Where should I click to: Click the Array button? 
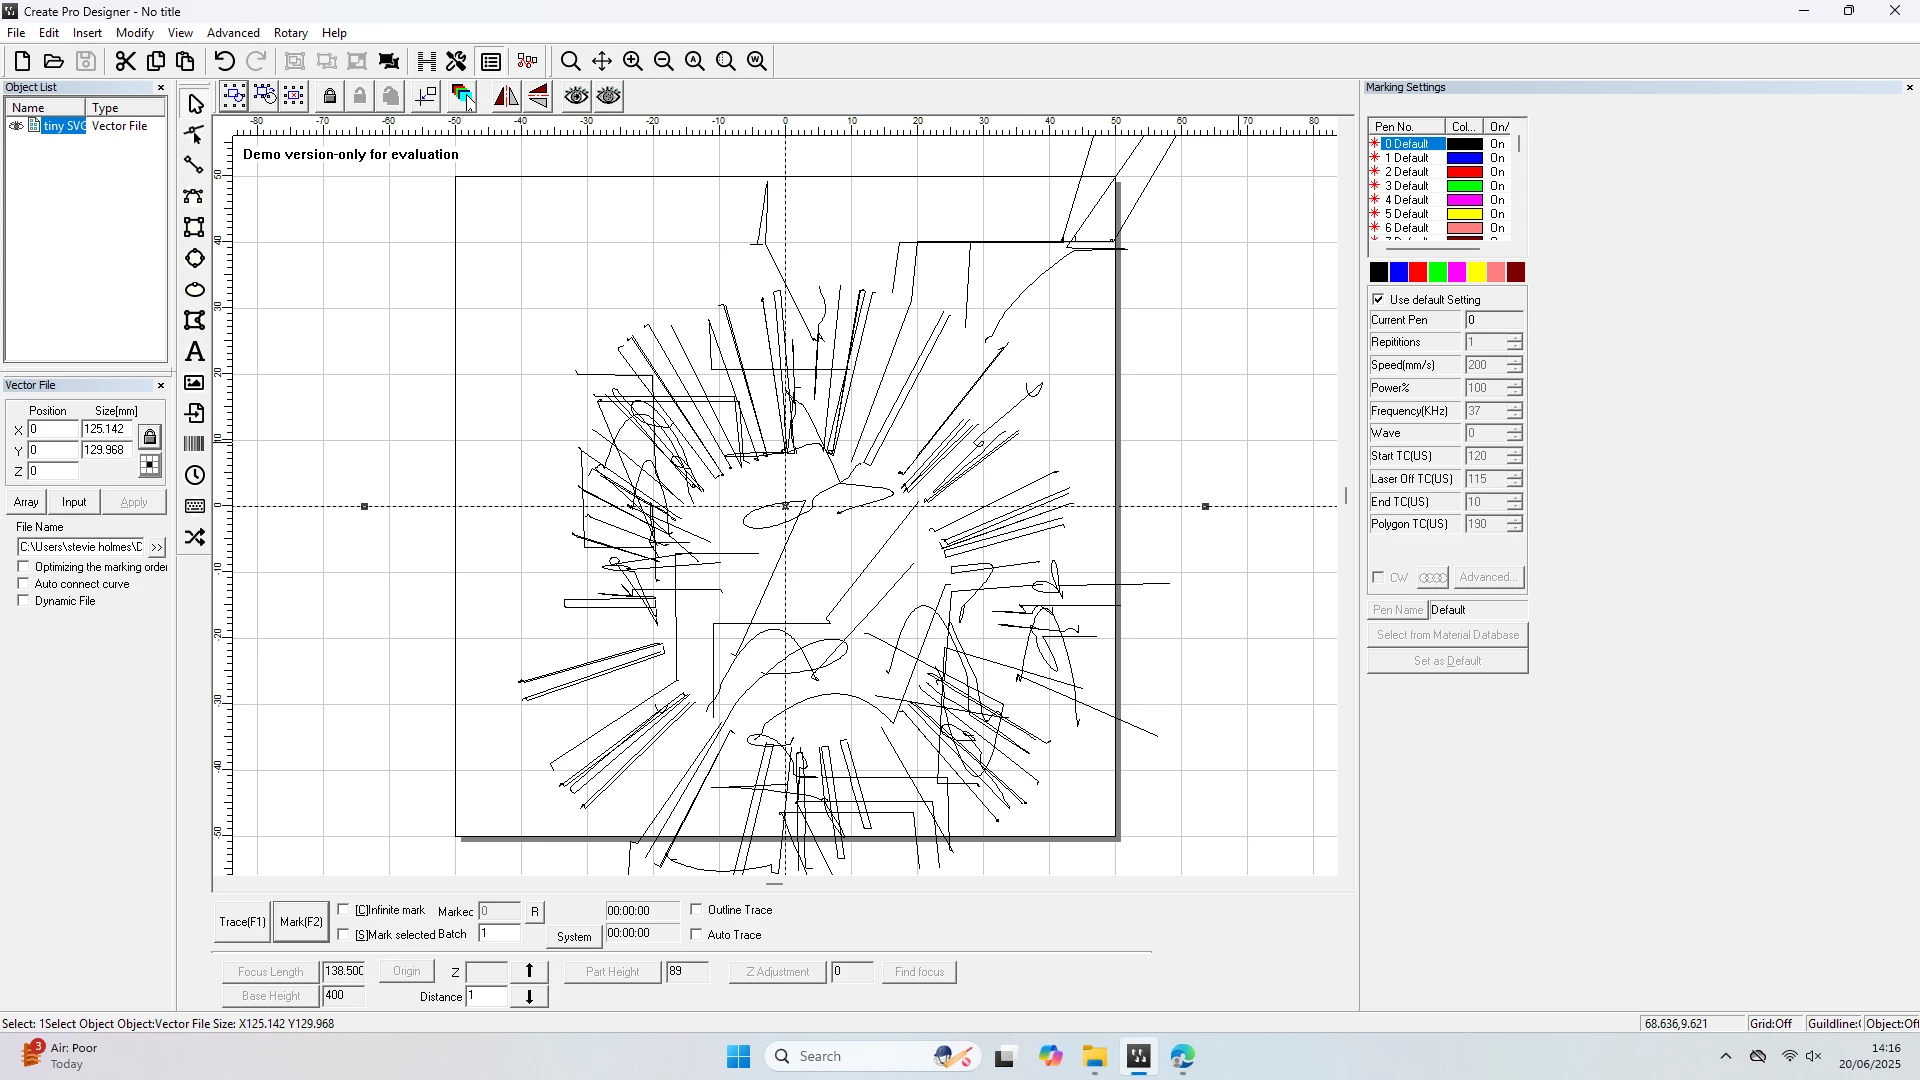[x=26, y=502]
